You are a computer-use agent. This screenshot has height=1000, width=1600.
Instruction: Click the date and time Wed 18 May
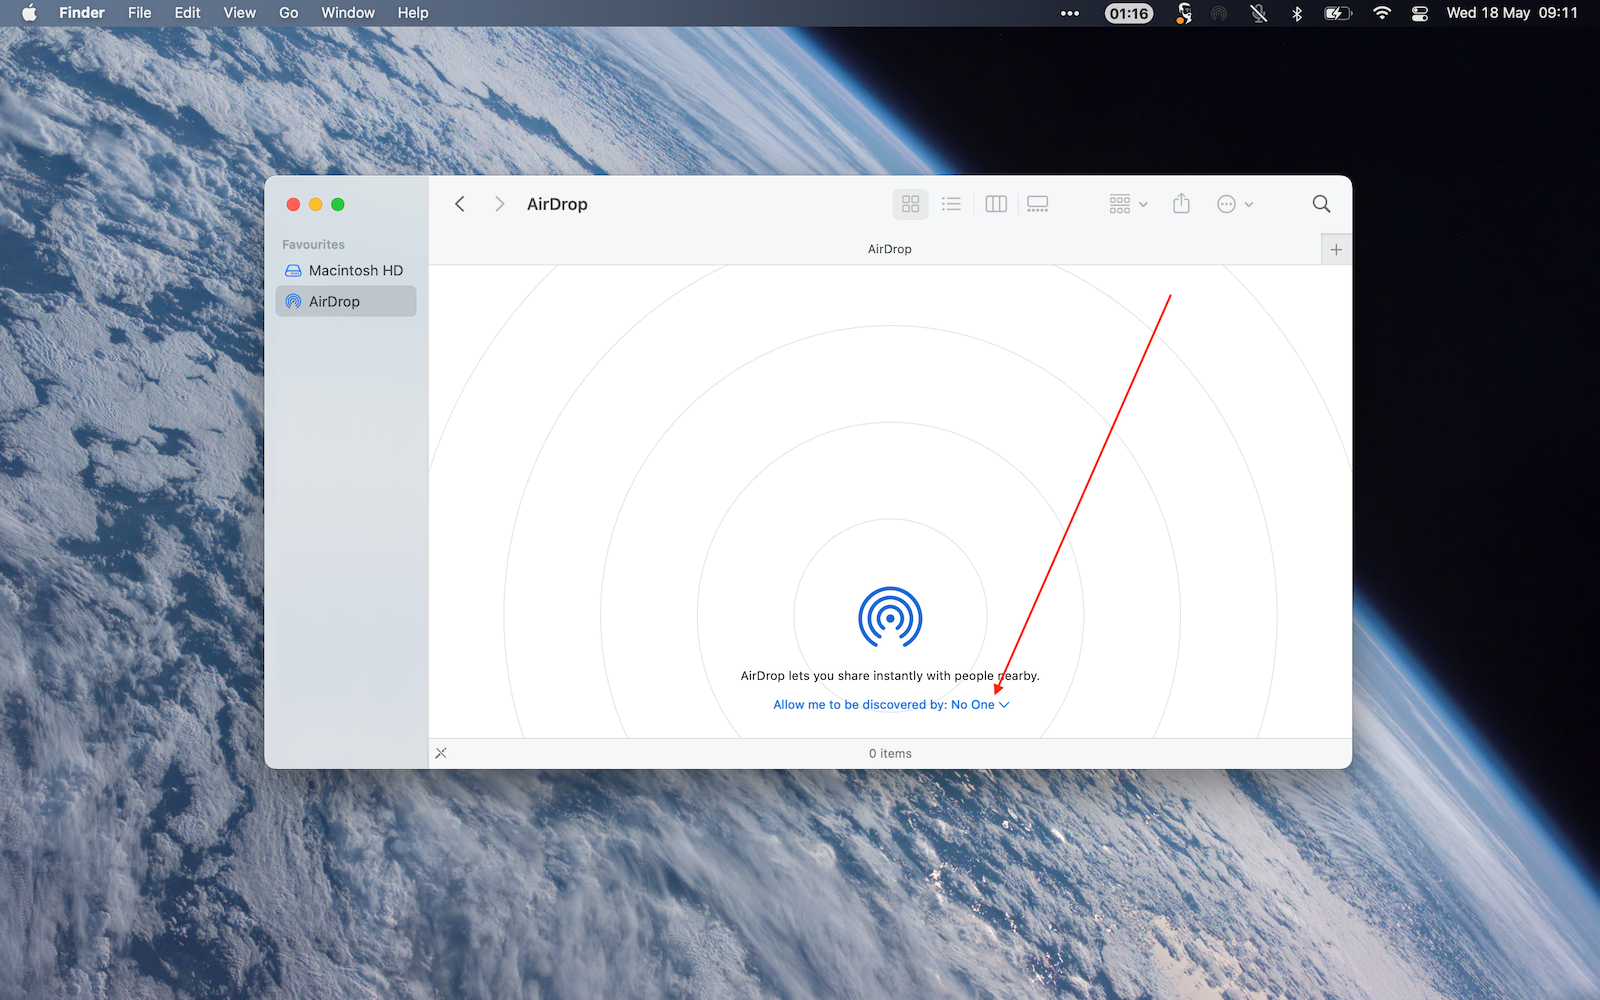pyautogui.click(x=1512, y=13)
